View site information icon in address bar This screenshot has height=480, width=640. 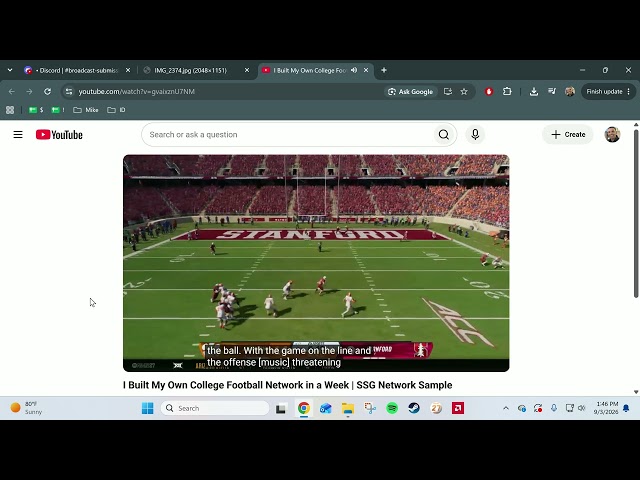[69, 91]
